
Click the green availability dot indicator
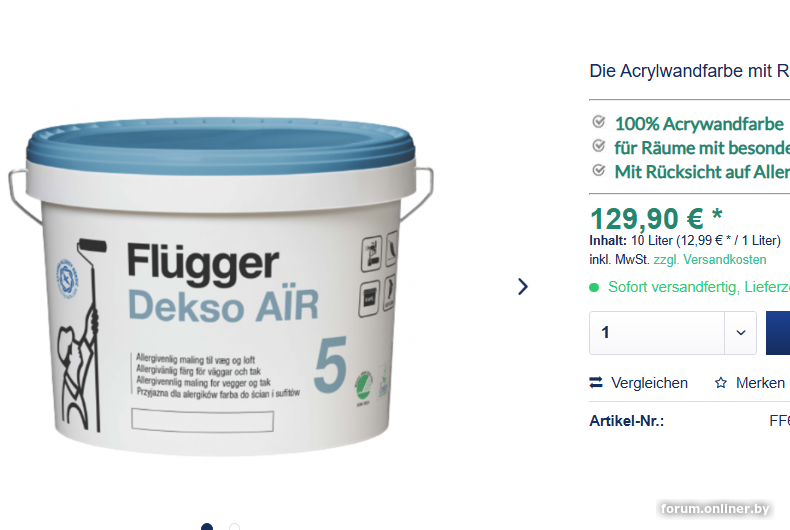coord(594,288)
